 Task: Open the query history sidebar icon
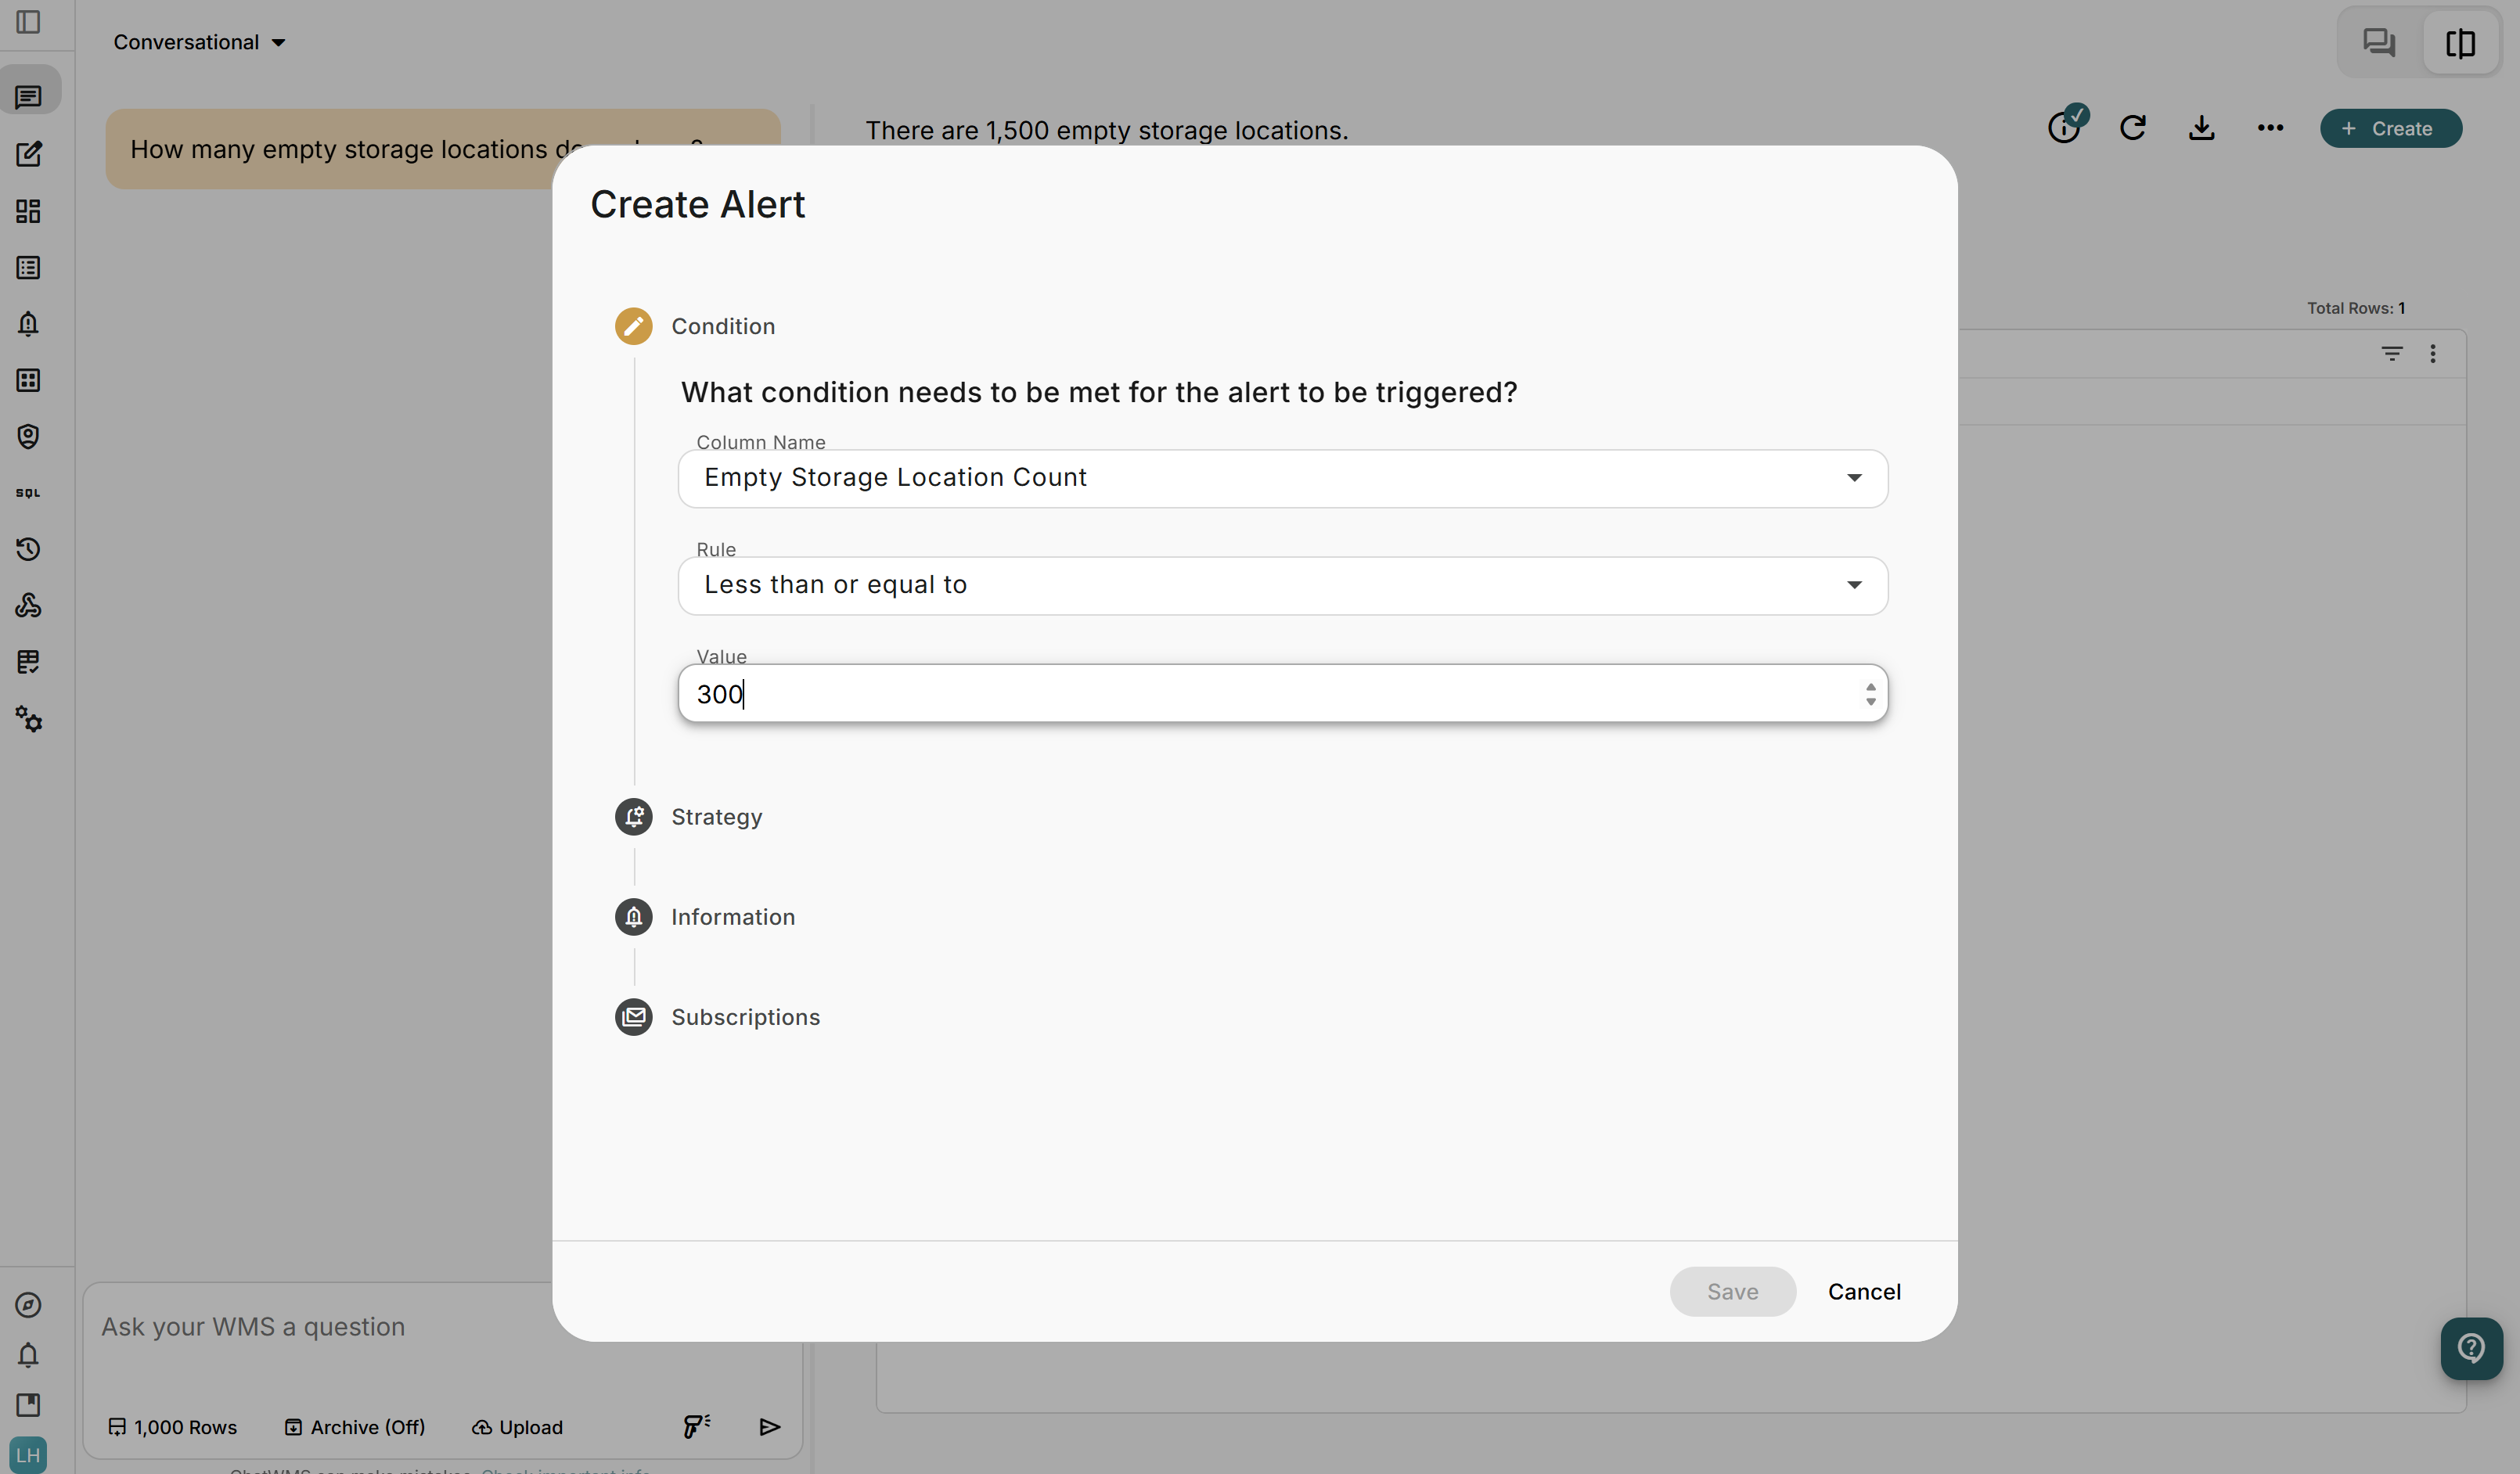[x=28, y=549]
